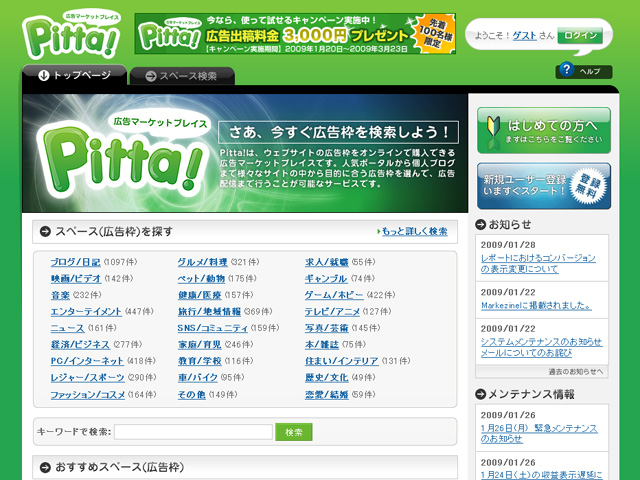The width and height of the screenshot is (640, 480).
Task: Open the ヘルプ button
Action: 584,71
